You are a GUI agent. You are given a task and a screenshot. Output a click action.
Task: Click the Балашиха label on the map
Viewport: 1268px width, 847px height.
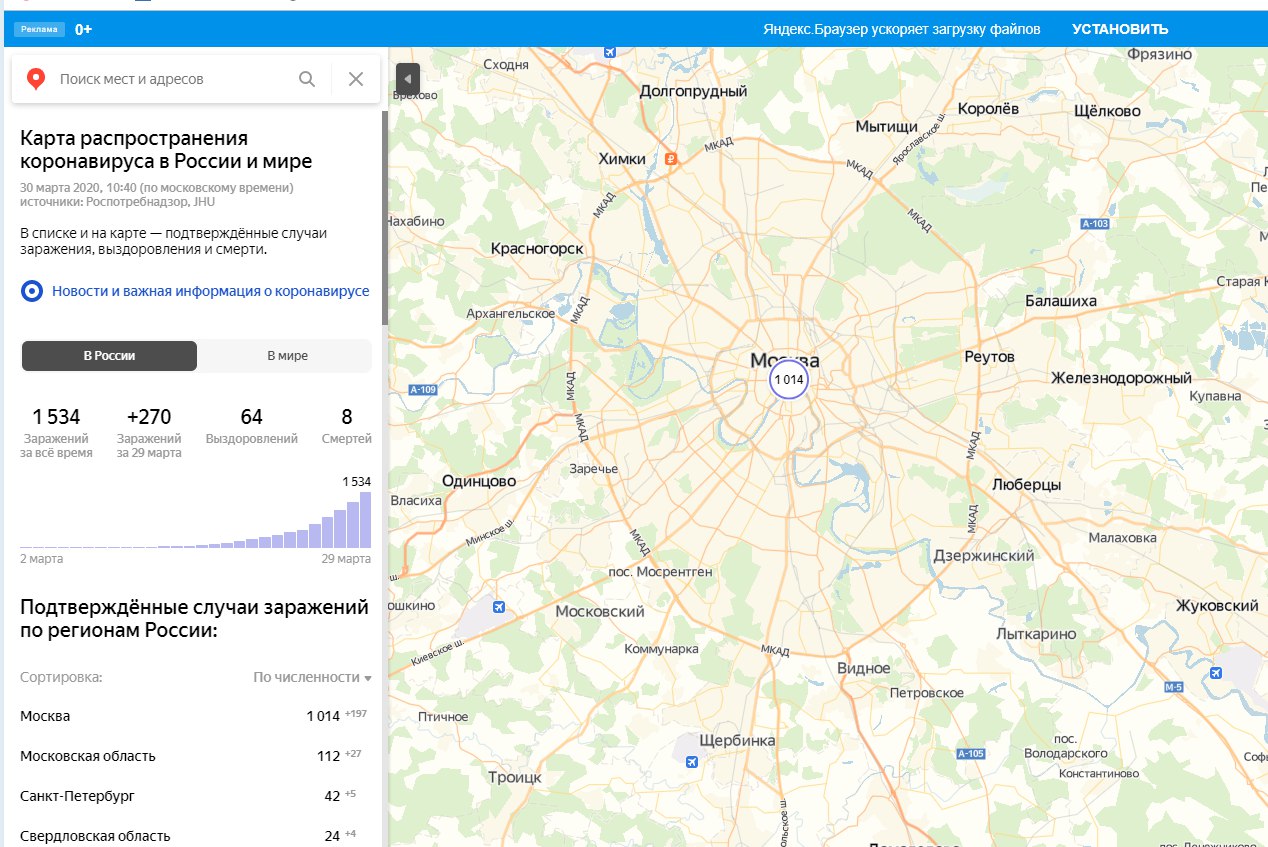[1061, 301]
